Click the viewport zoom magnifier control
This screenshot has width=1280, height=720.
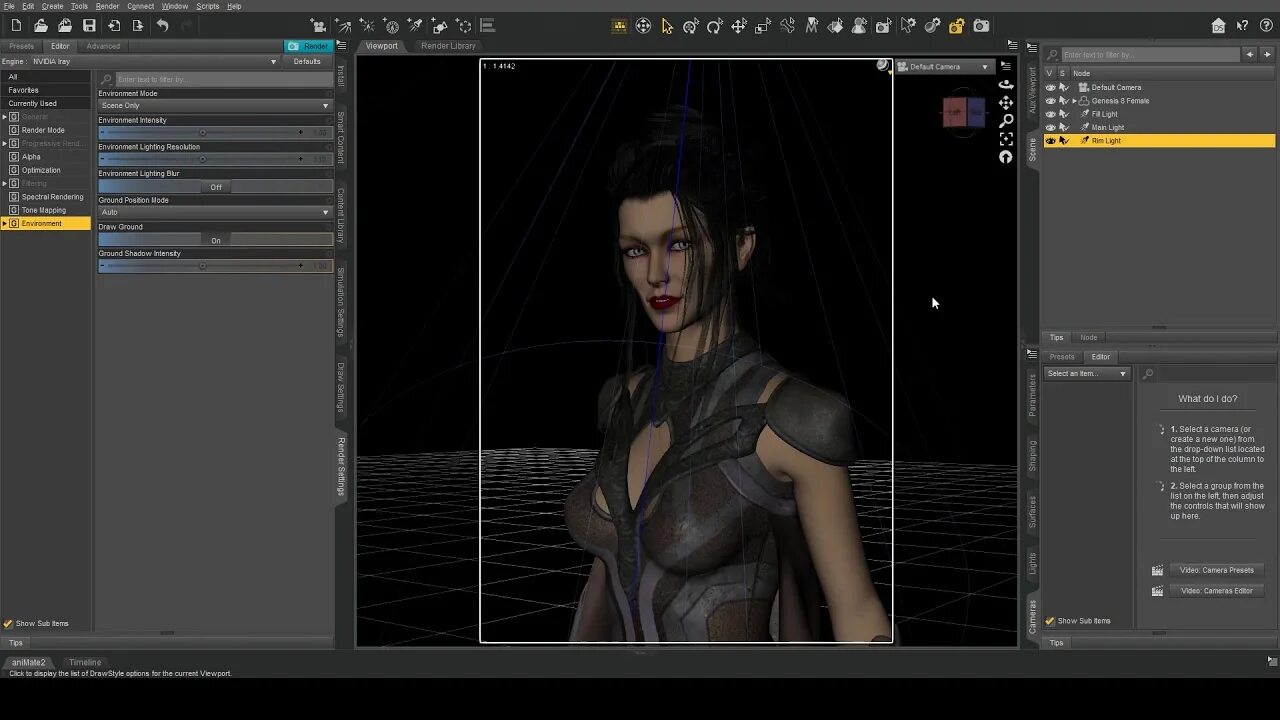coord(1006,121)
